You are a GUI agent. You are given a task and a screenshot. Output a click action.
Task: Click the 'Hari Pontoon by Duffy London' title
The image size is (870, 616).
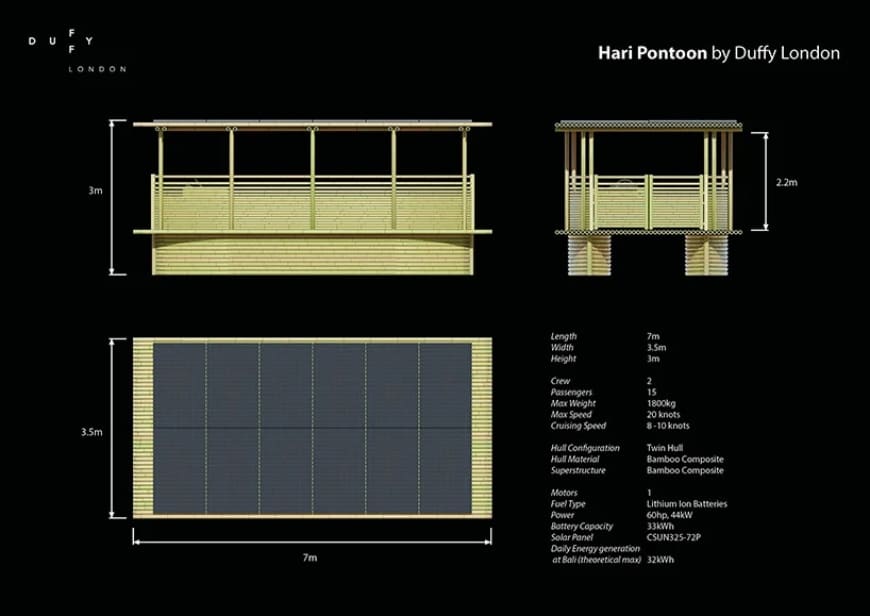pyautogui.click(x=719, y=53)
